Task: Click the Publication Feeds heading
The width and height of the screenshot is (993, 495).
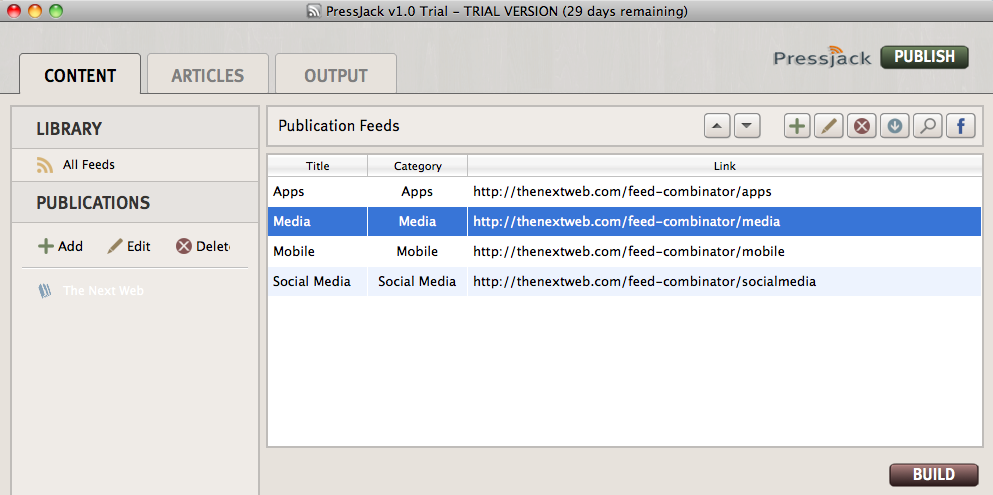Action: coord(339,126)
